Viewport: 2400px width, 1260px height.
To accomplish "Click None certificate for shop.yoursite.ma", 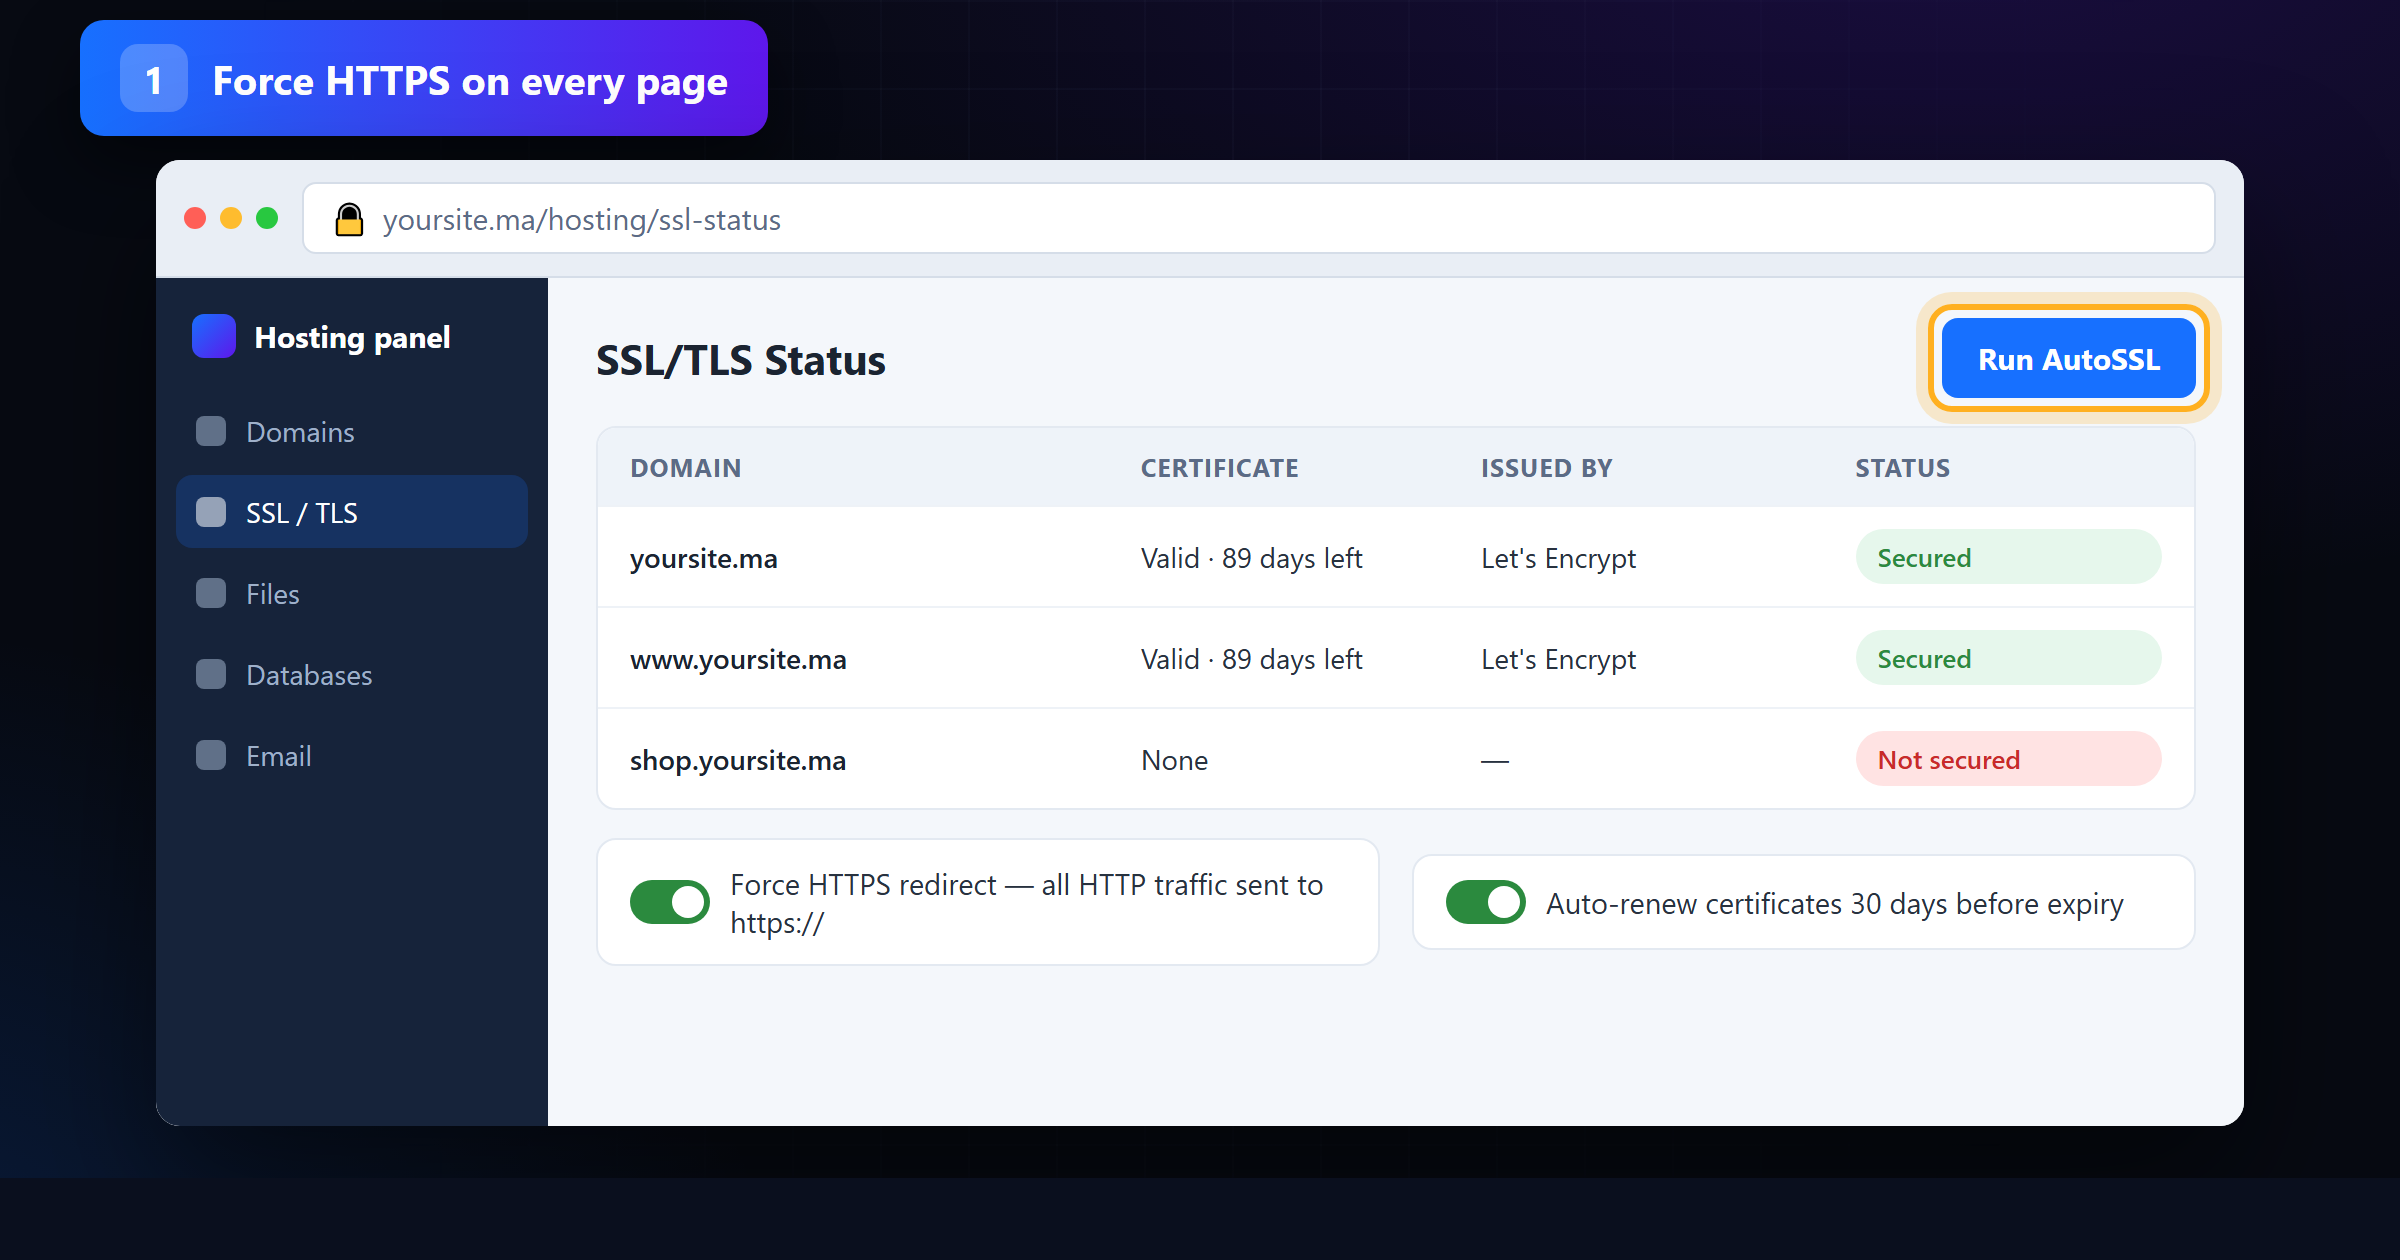I will pos(1175,760).
